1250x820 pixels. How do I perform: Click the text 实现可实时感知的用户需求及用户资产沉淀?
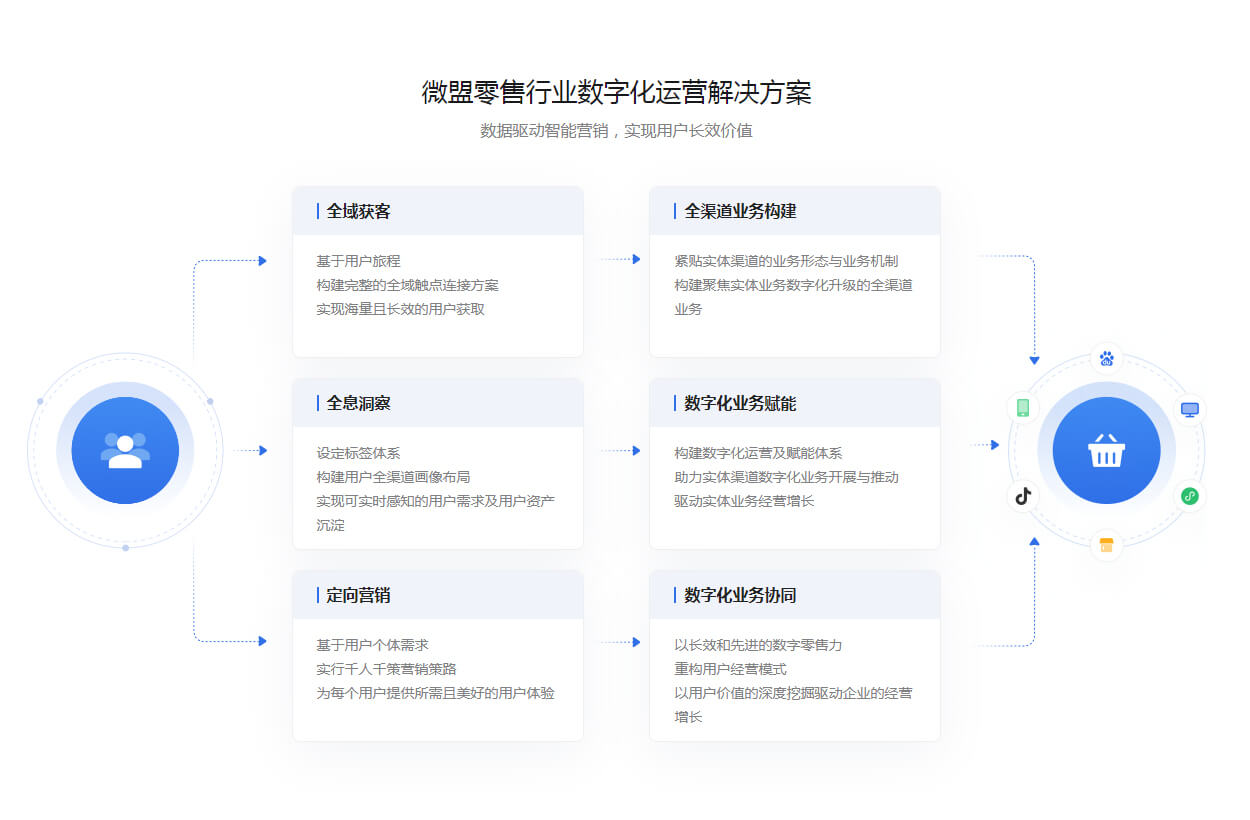pos(435,513)
